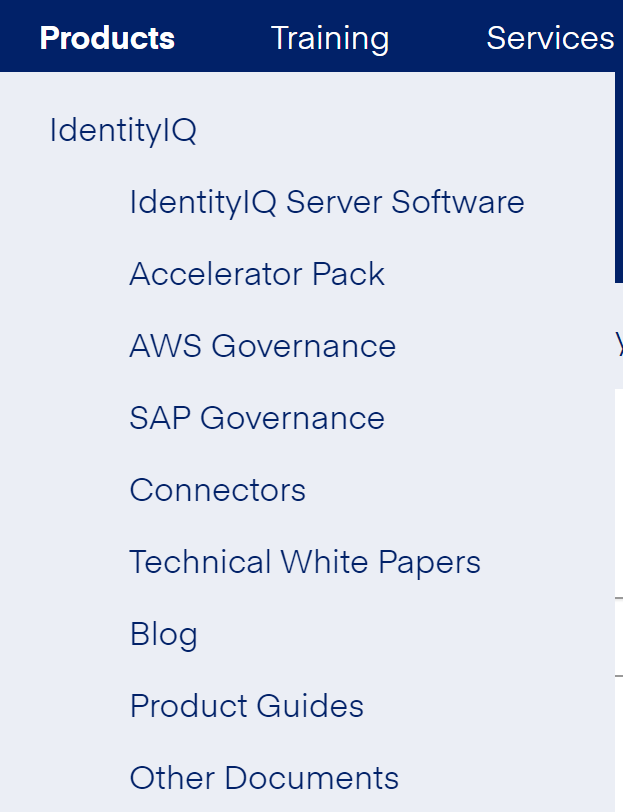This screenshot has width=623, height=812.
Task: Click Blog in the IdentityIQ dropdown
Action: point(163,633)
